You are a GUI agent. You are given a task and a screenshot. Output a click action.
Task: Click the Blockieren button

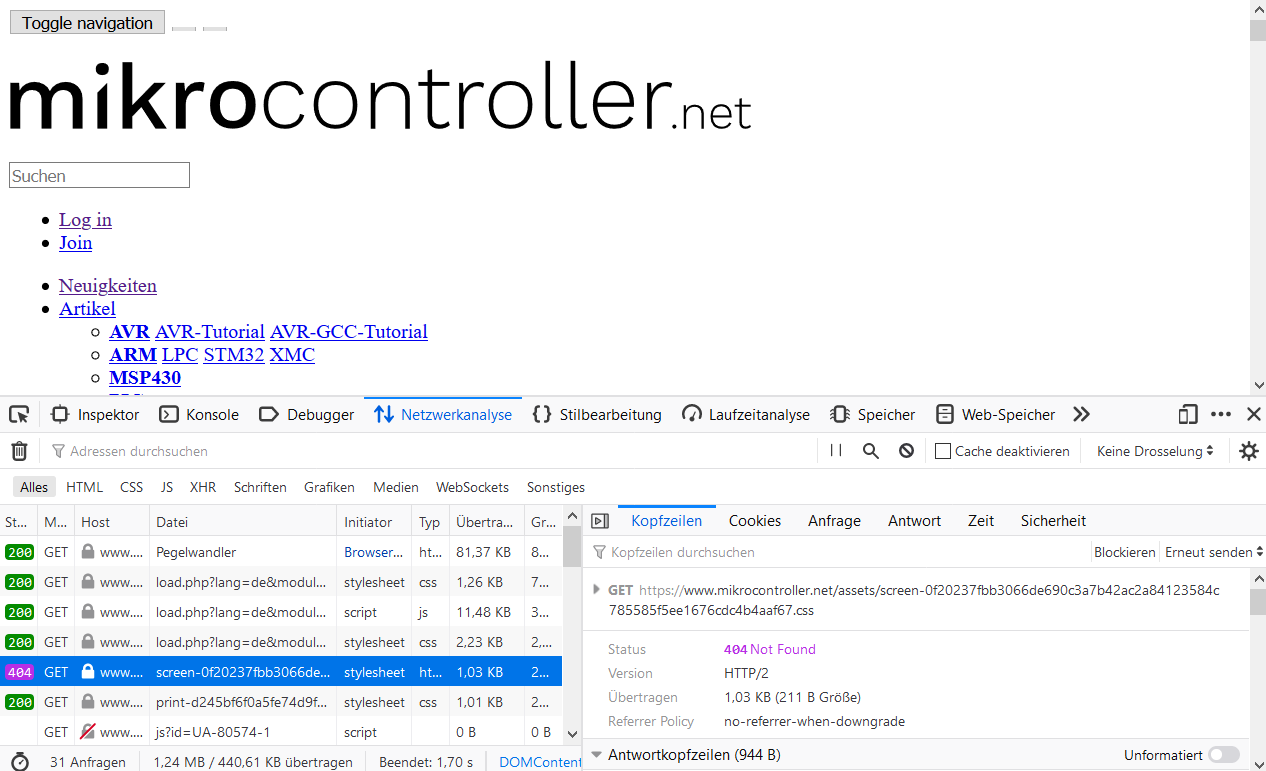point(1125,552)
